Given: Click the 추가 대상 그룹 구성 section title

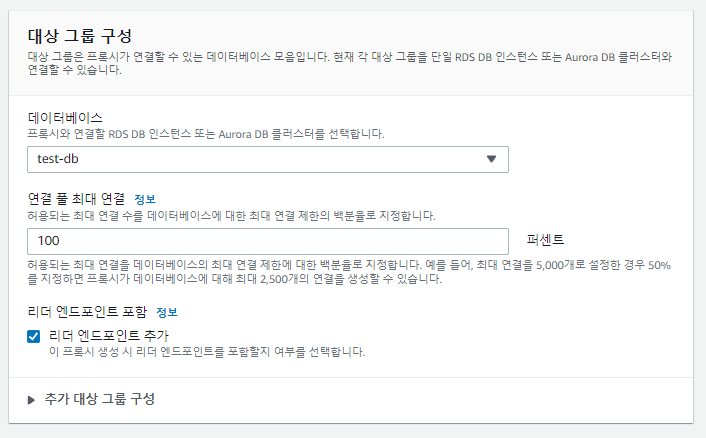Looking at the screenshot, I should point(100,399).
